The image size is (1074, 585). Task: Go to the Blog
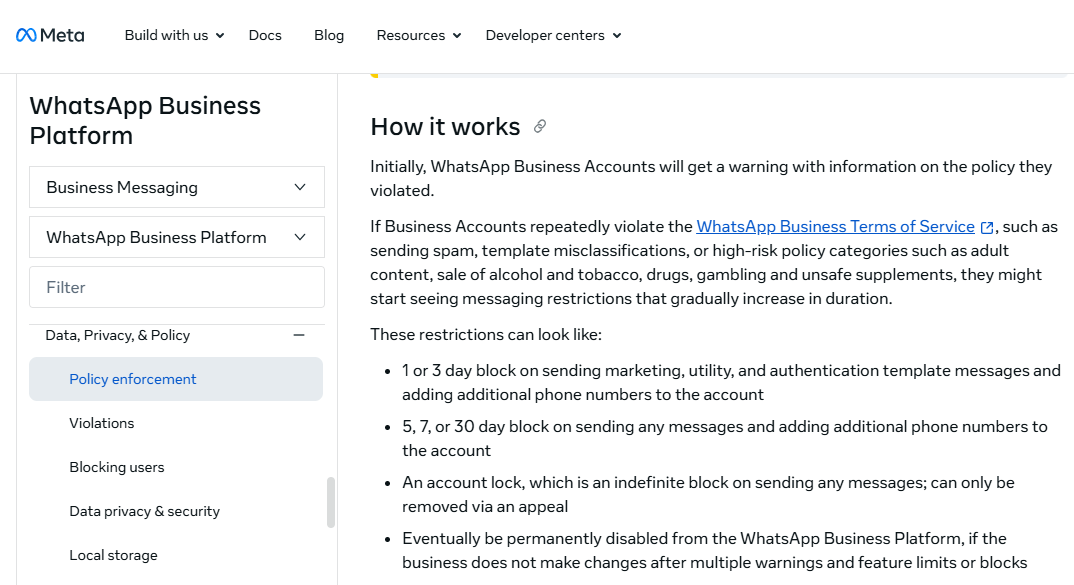point(329,35)
